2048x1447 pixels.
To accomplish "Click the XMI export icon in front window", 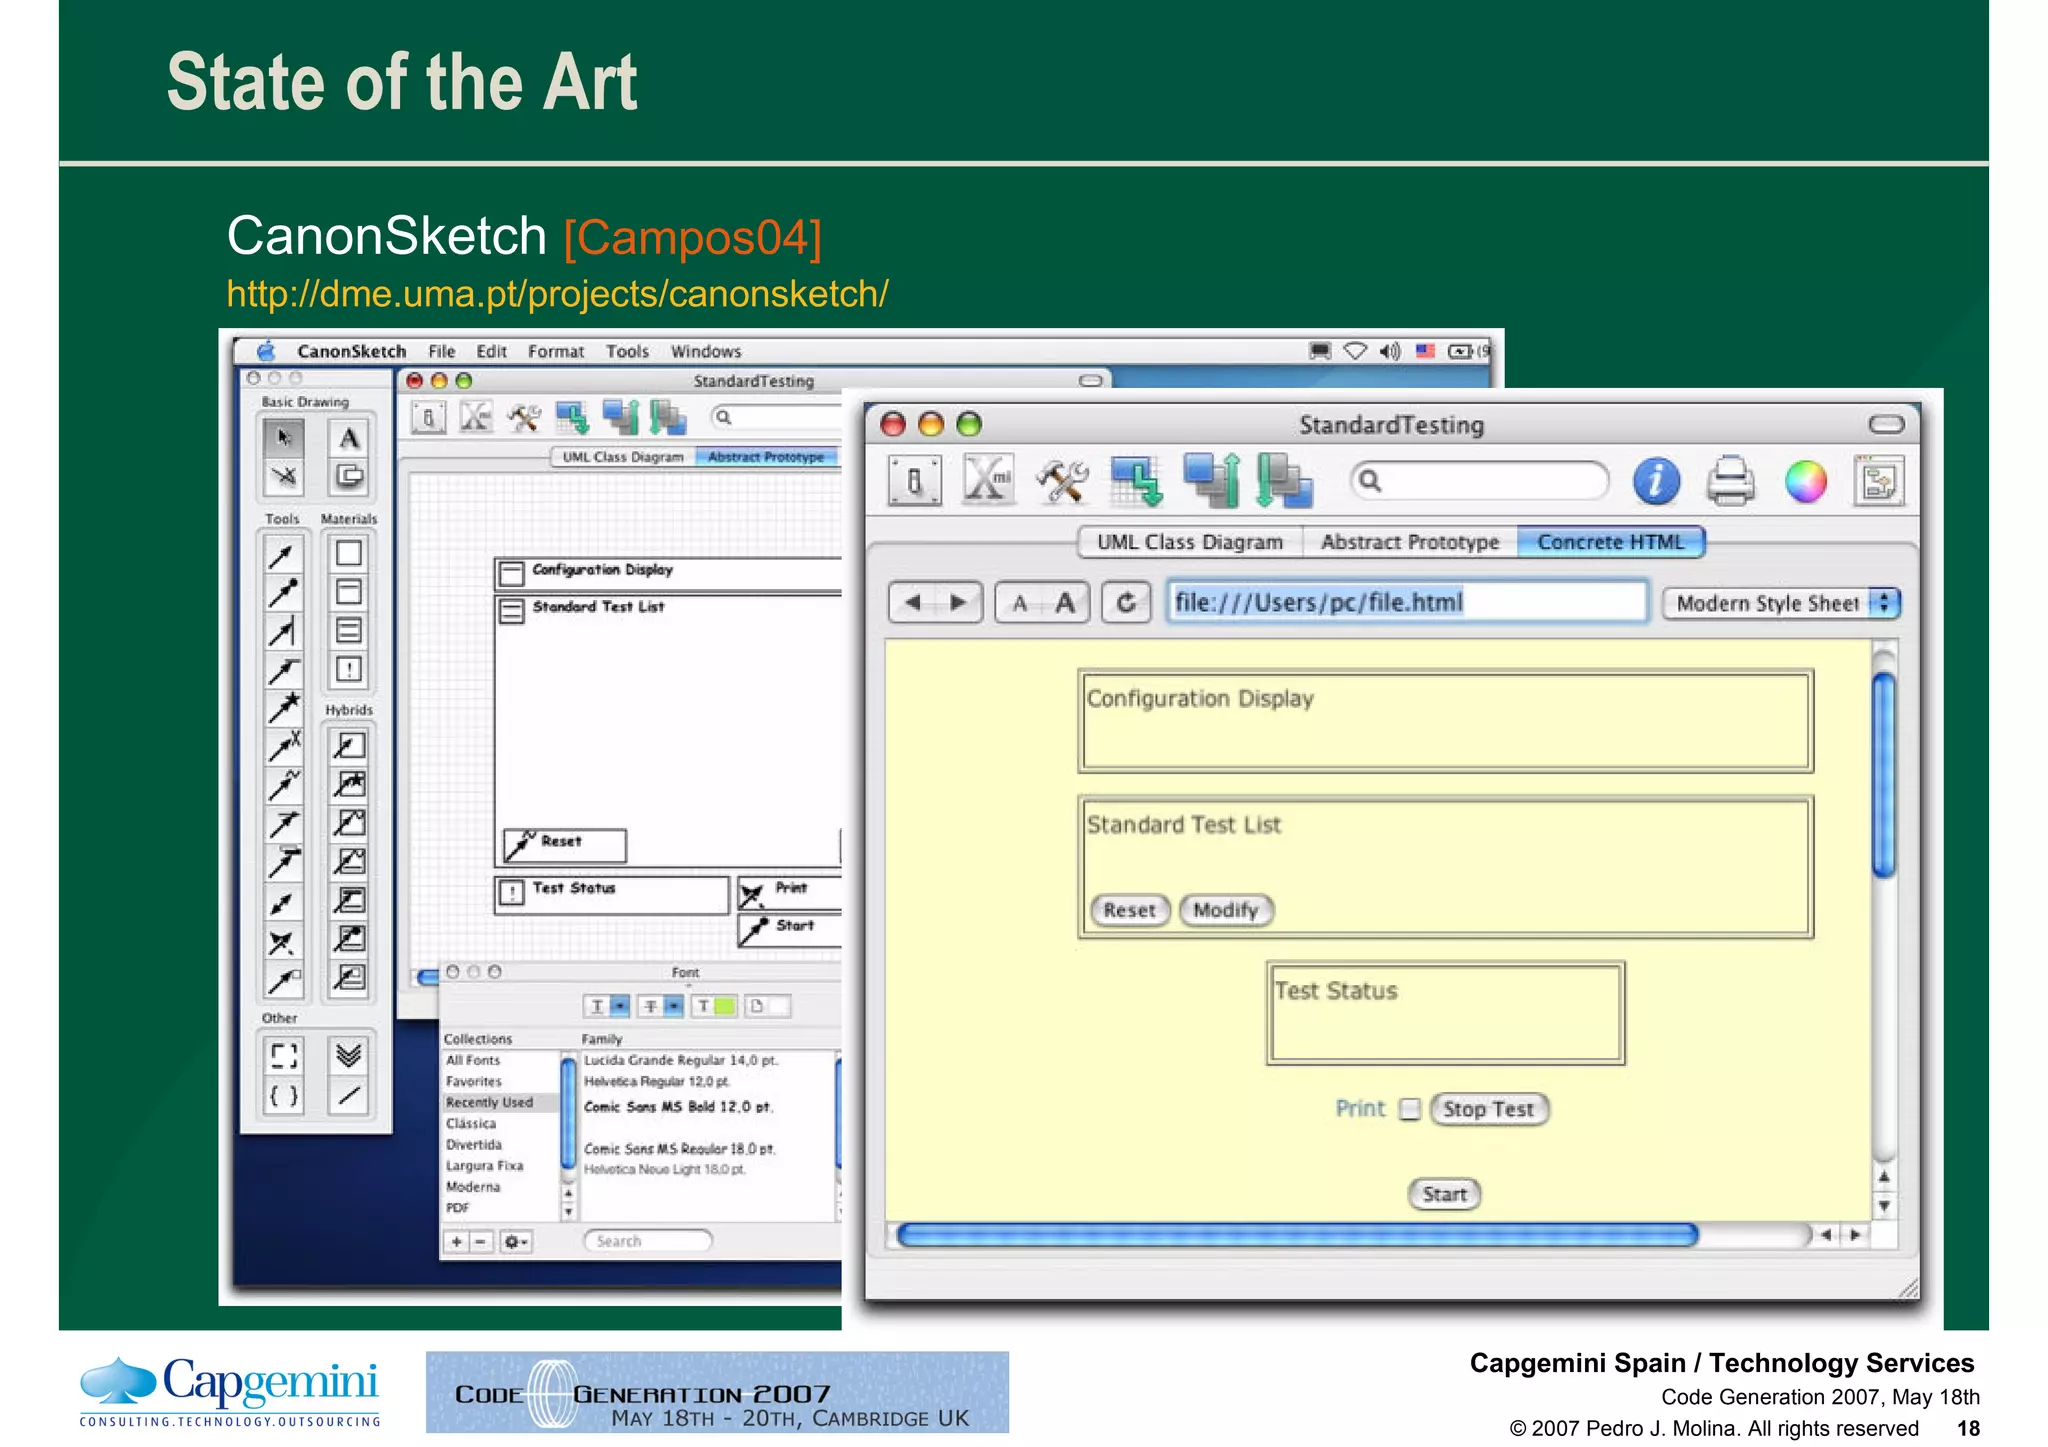I will [x=988, y=479].
